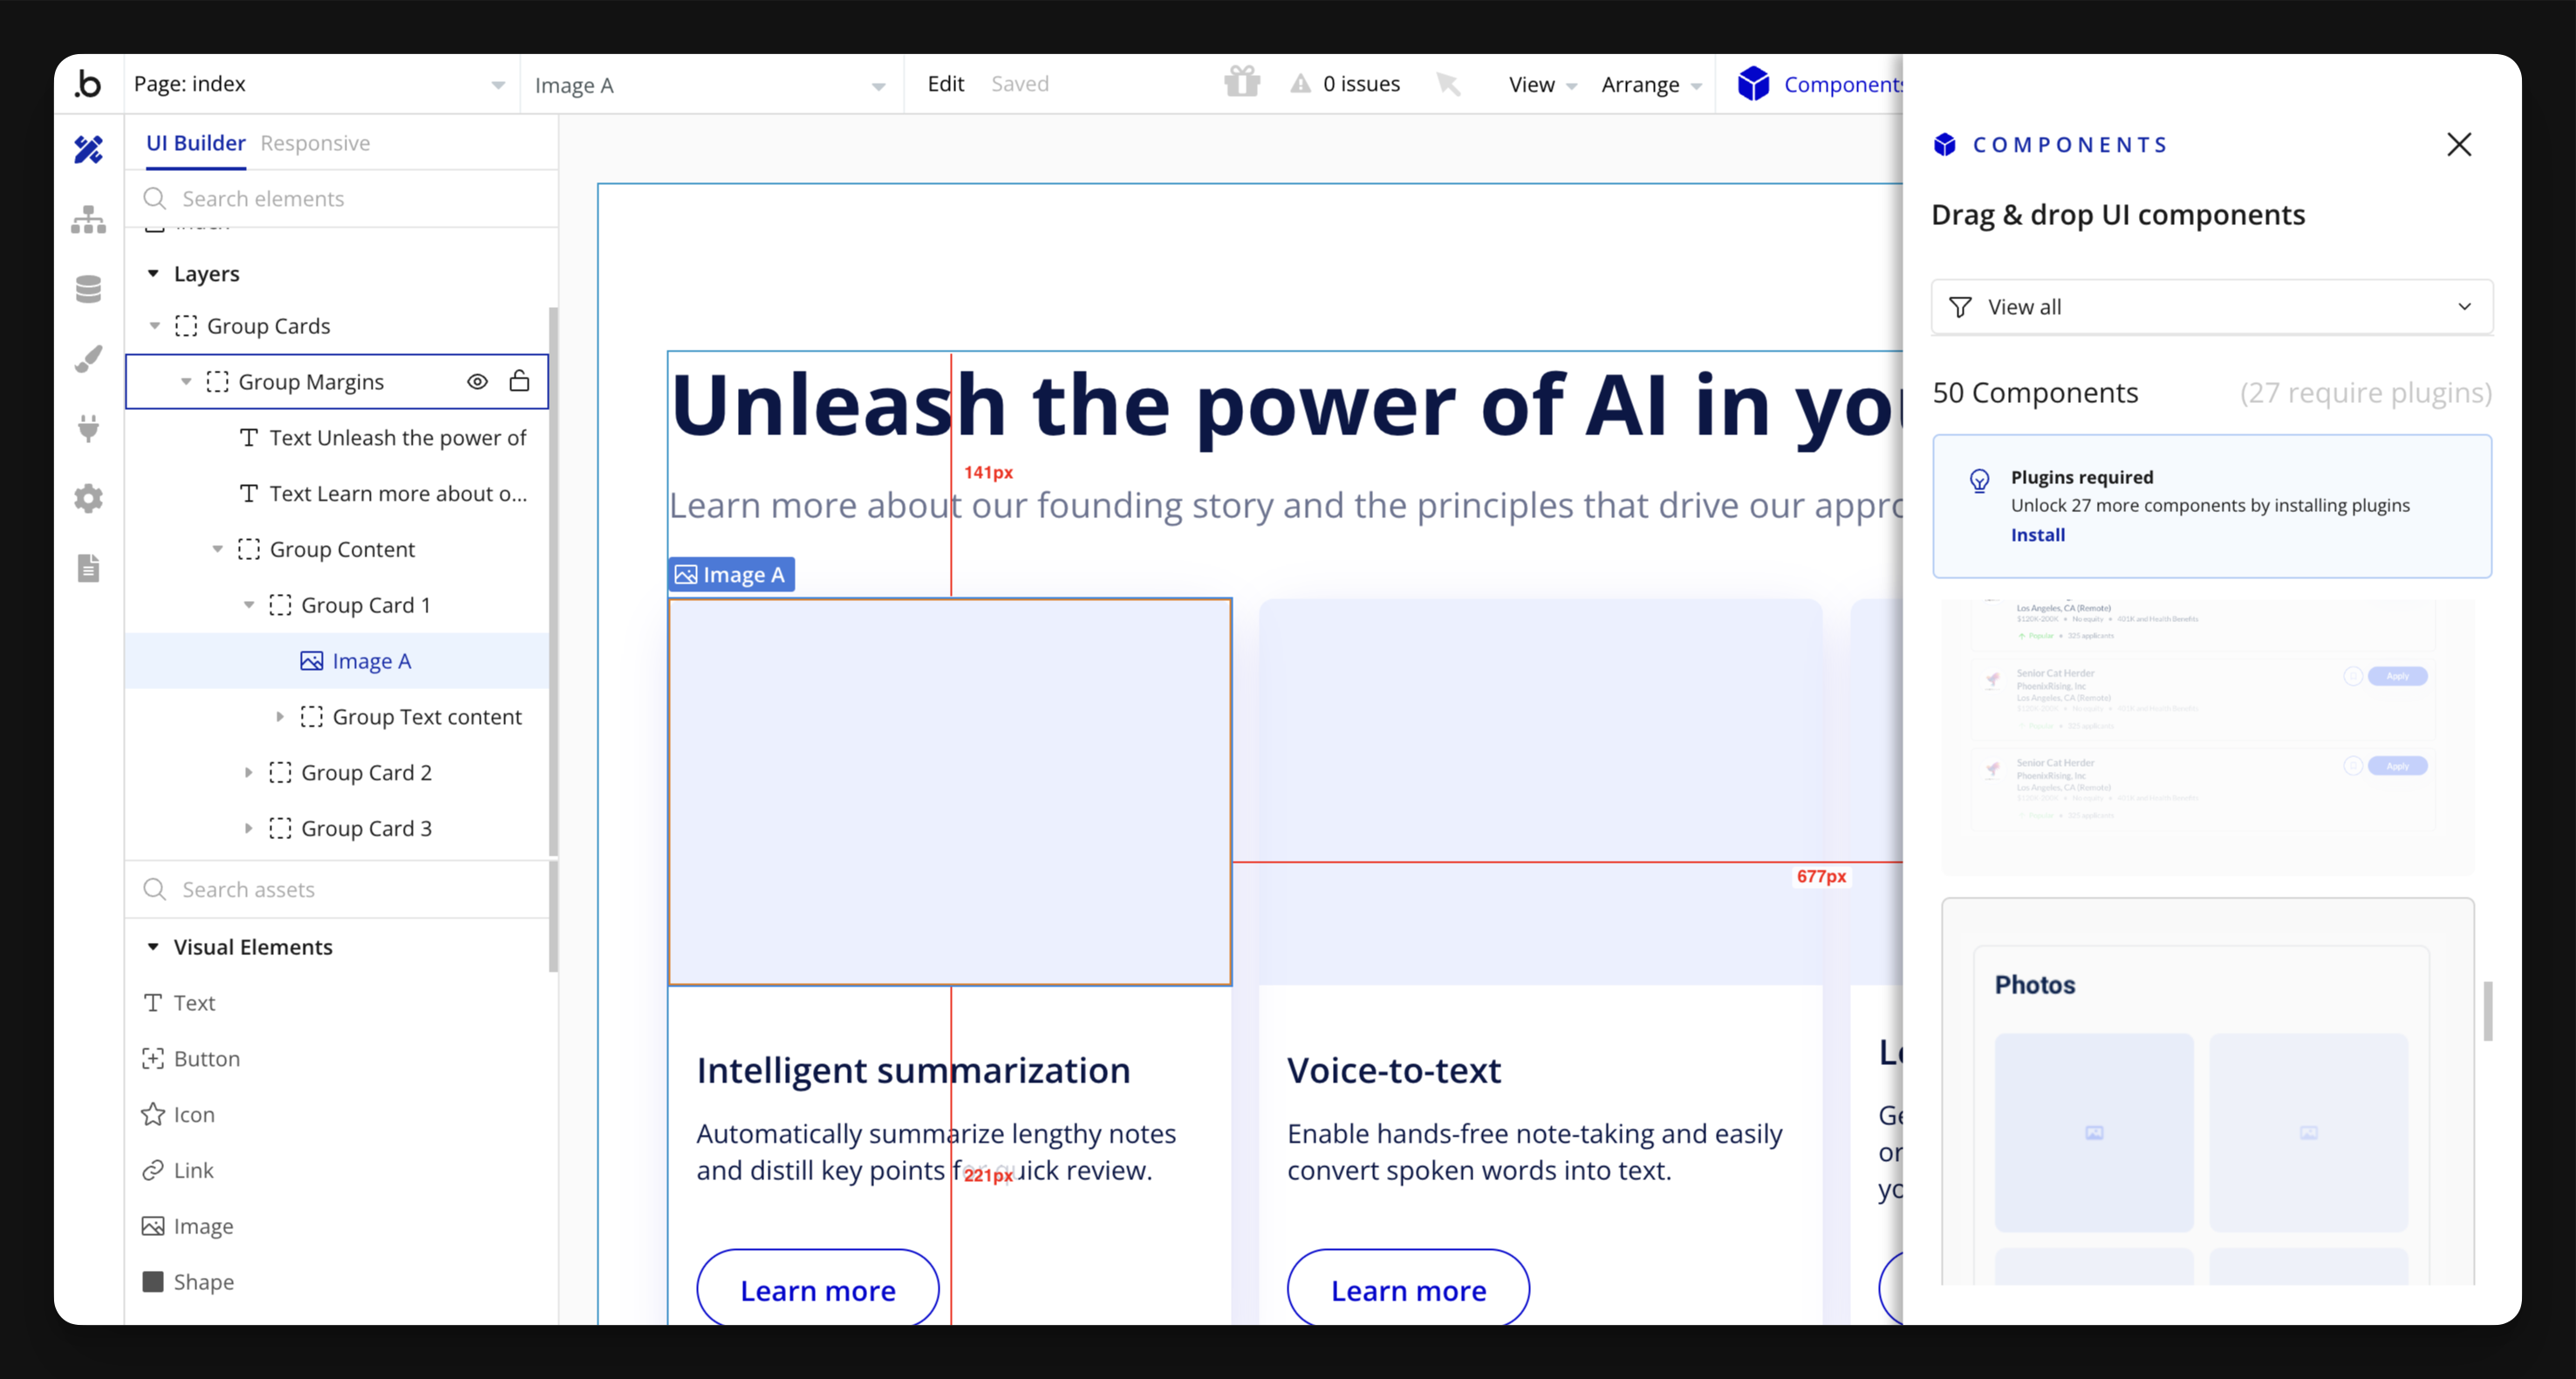Click the Image A label tag on canvas

click(731, 574)
